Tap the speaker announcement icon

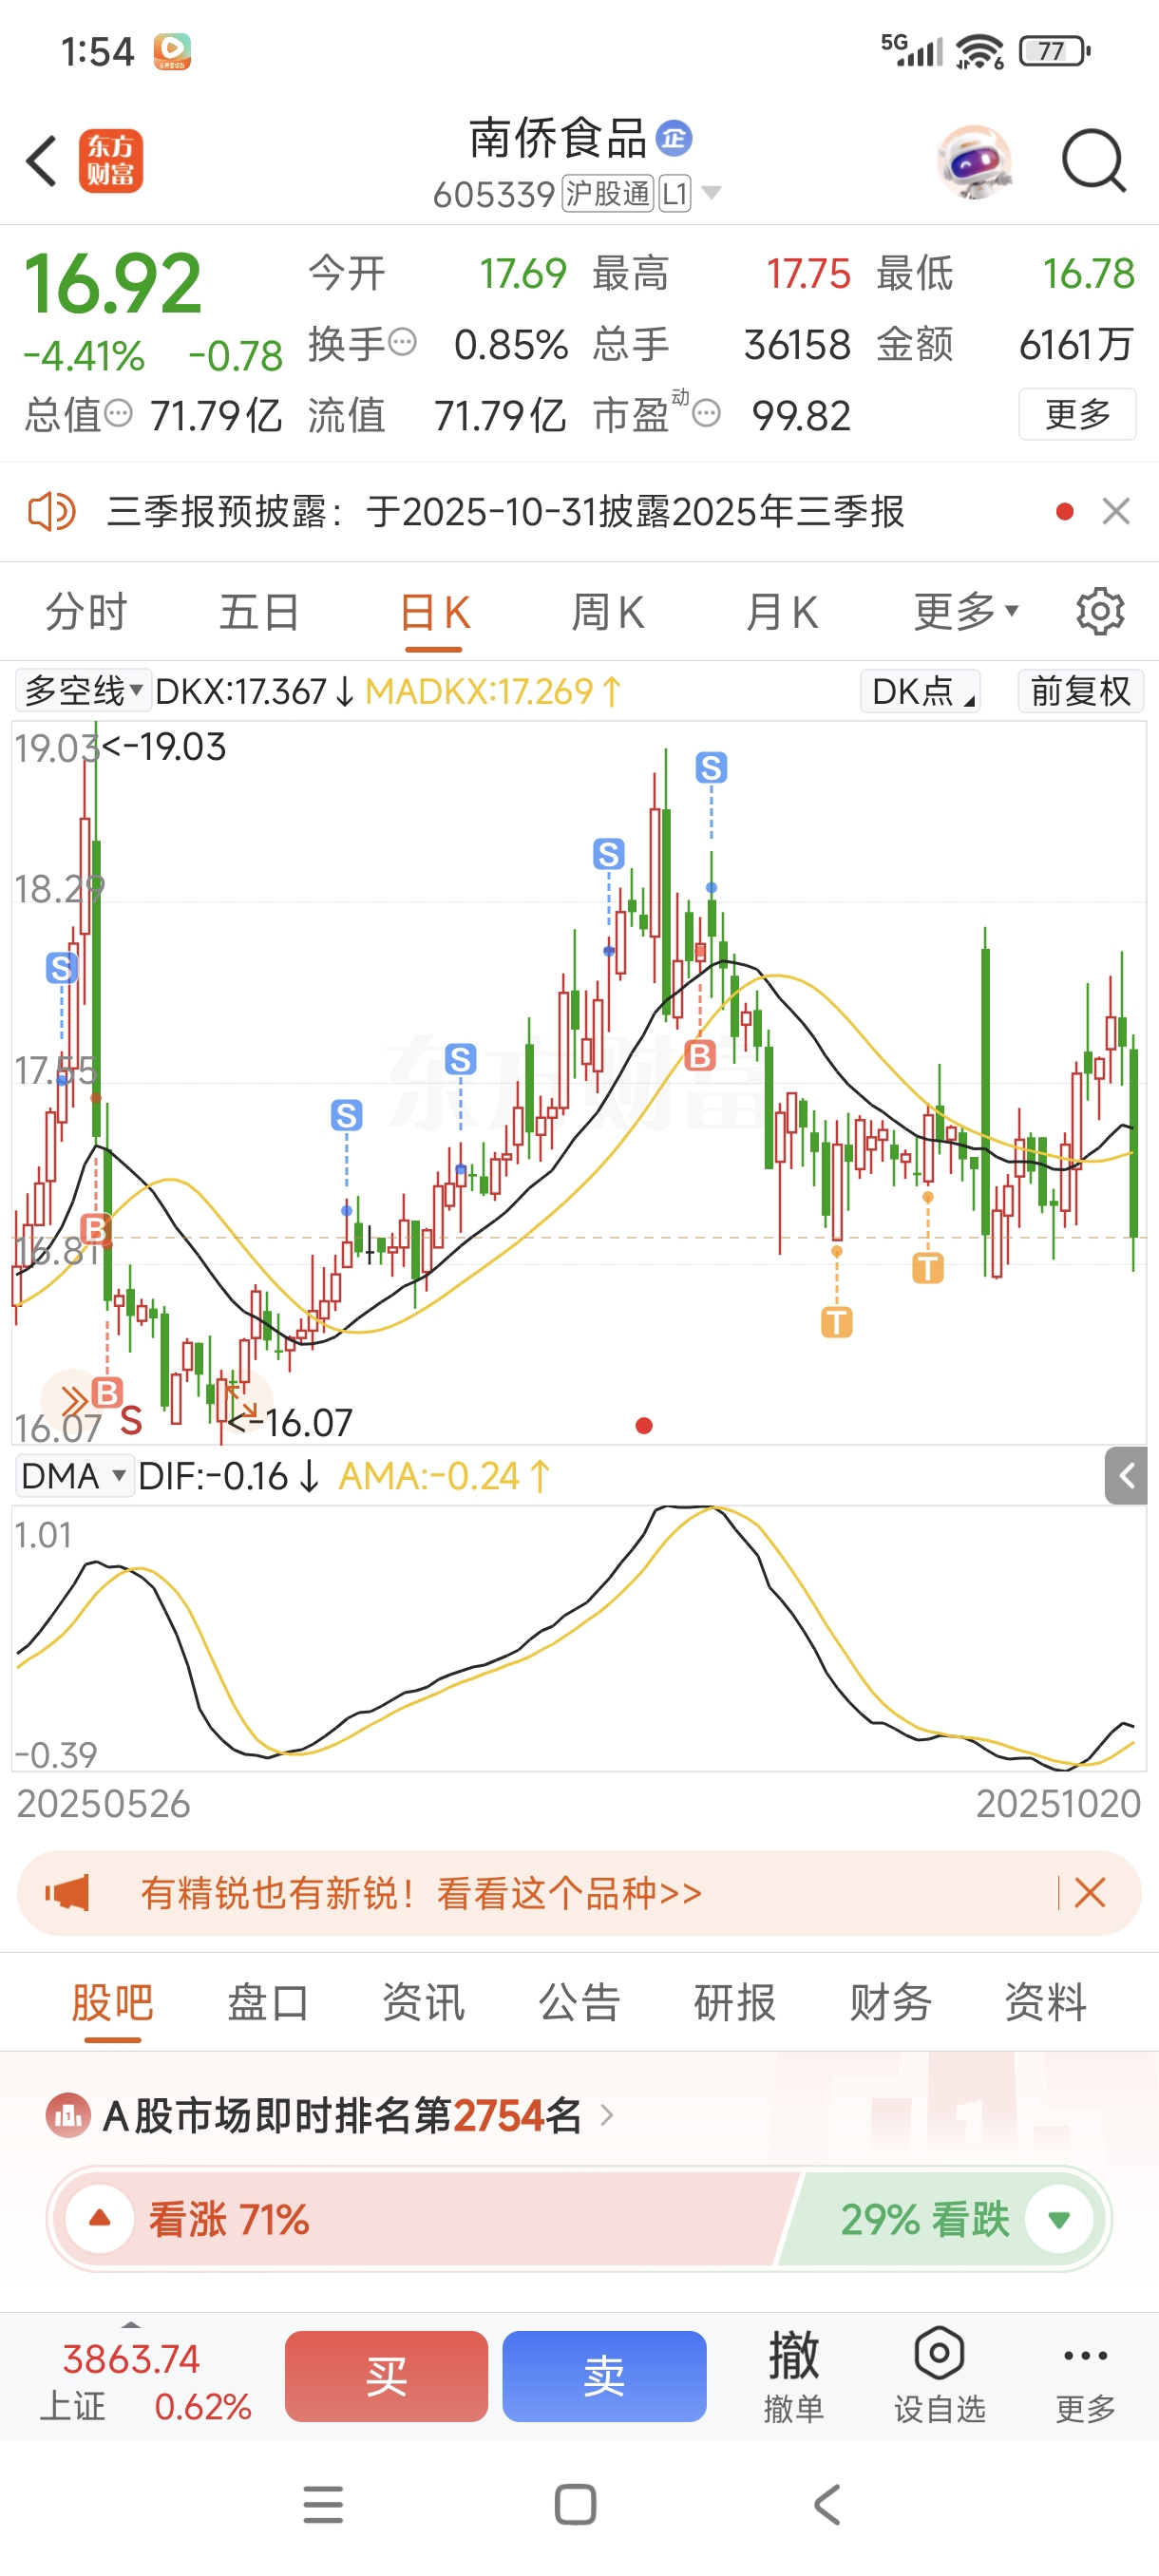51,512
